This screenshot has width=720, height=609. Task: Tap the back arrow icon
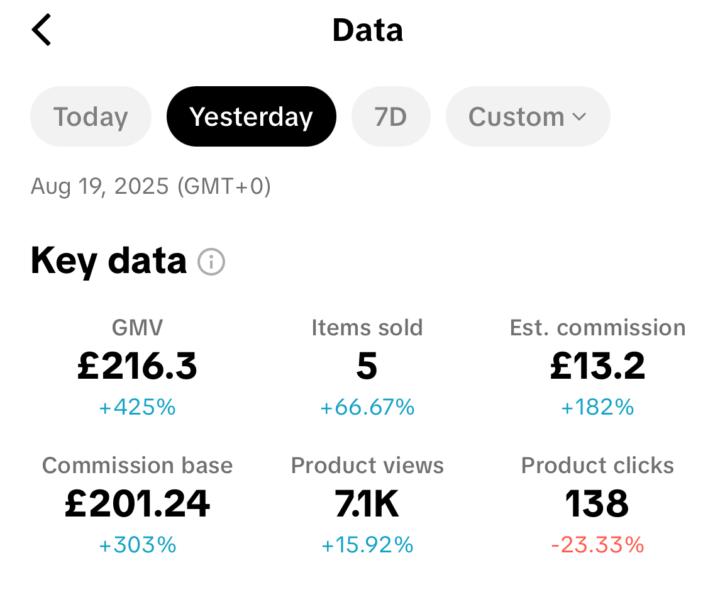(x=42, y=30)
